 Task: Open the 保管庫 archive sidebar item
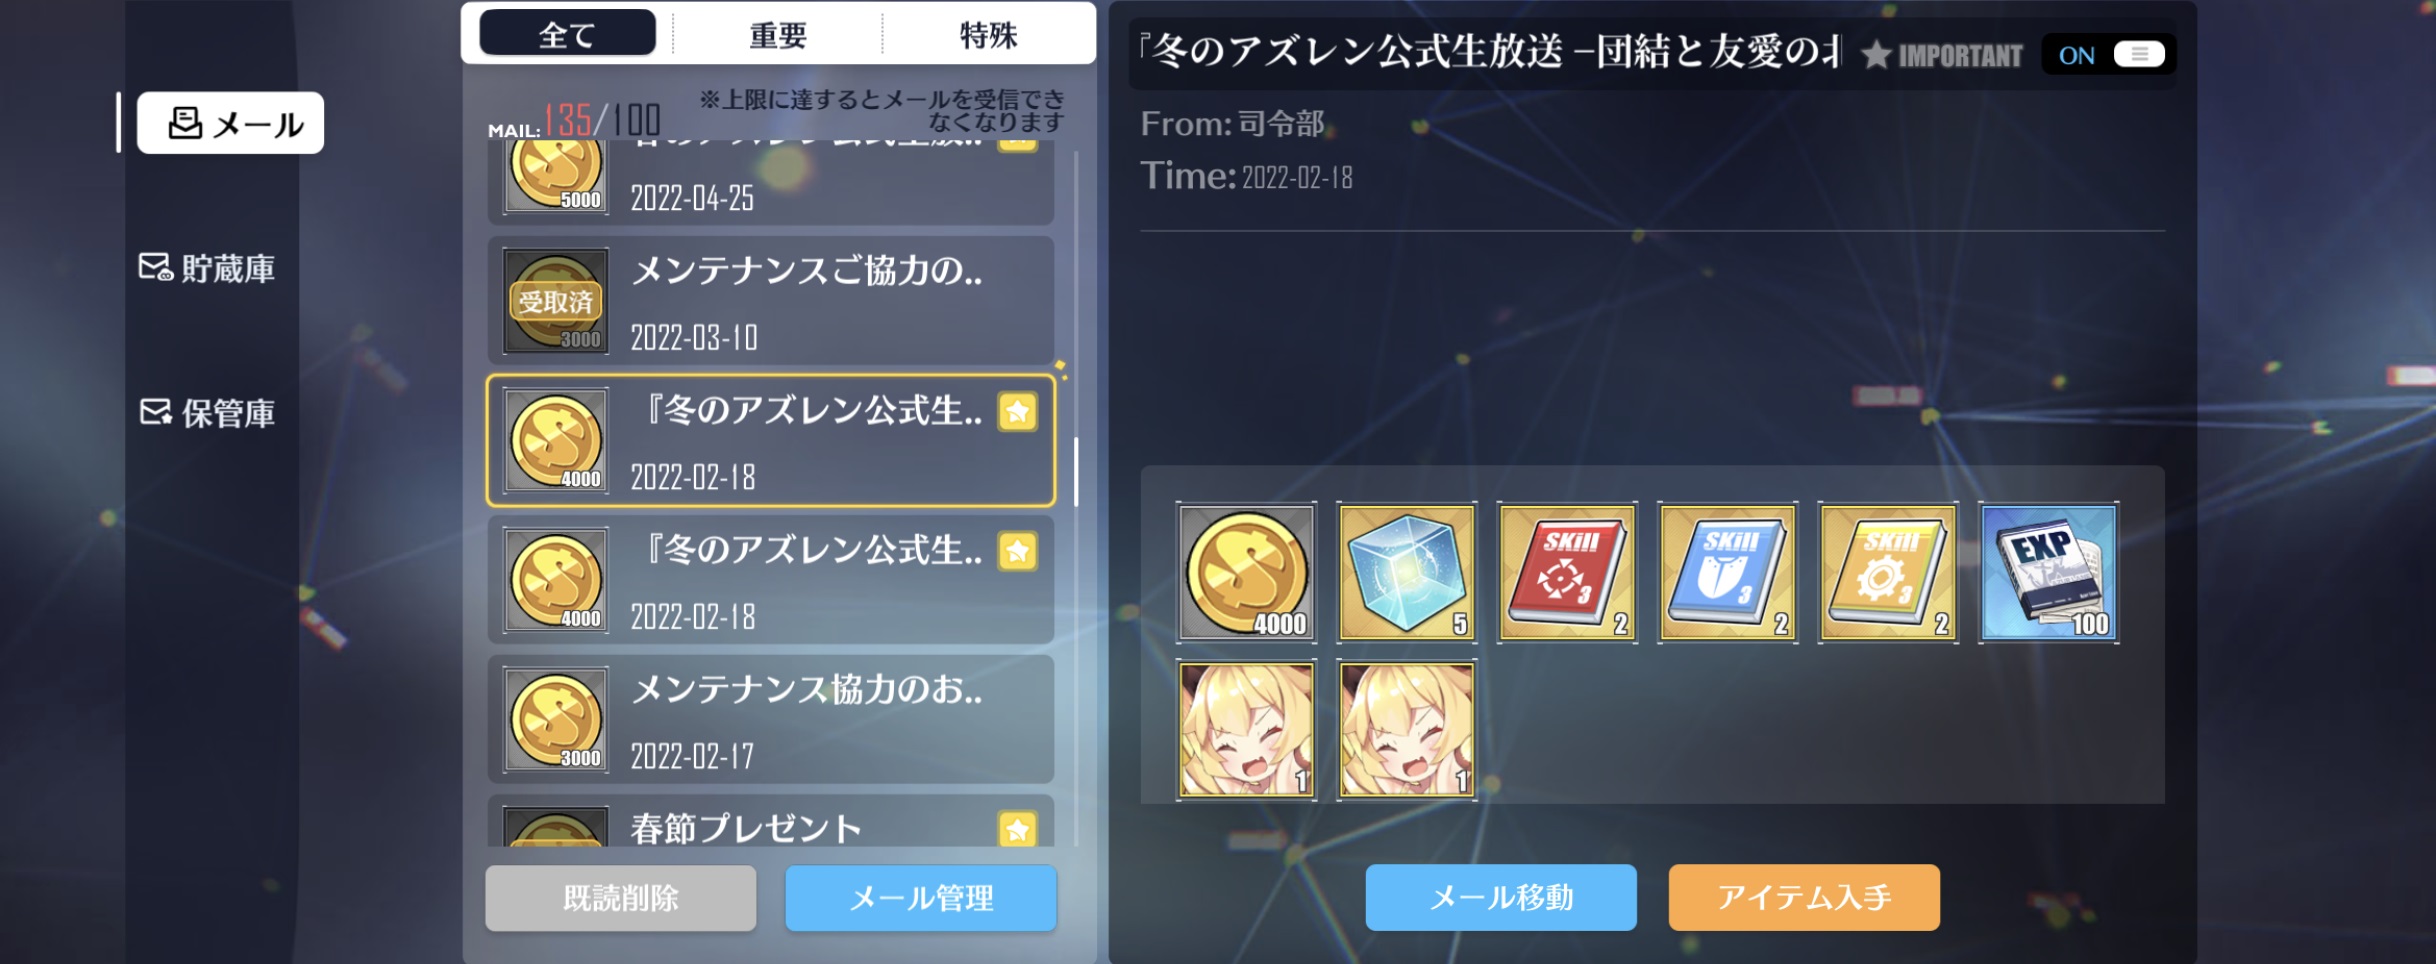click(207, 412)
